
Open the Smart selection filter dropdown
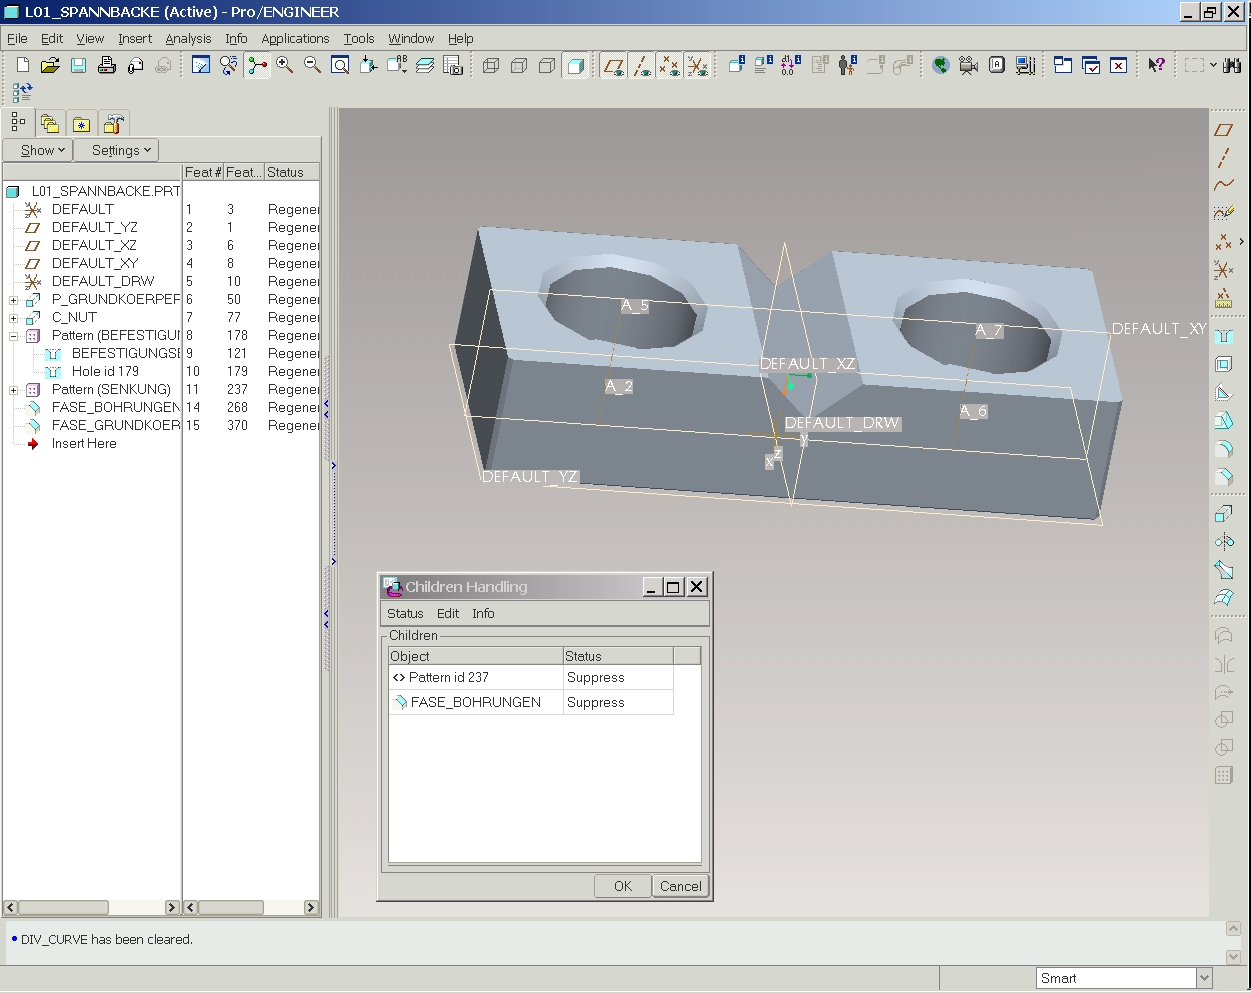point(1204,978)
